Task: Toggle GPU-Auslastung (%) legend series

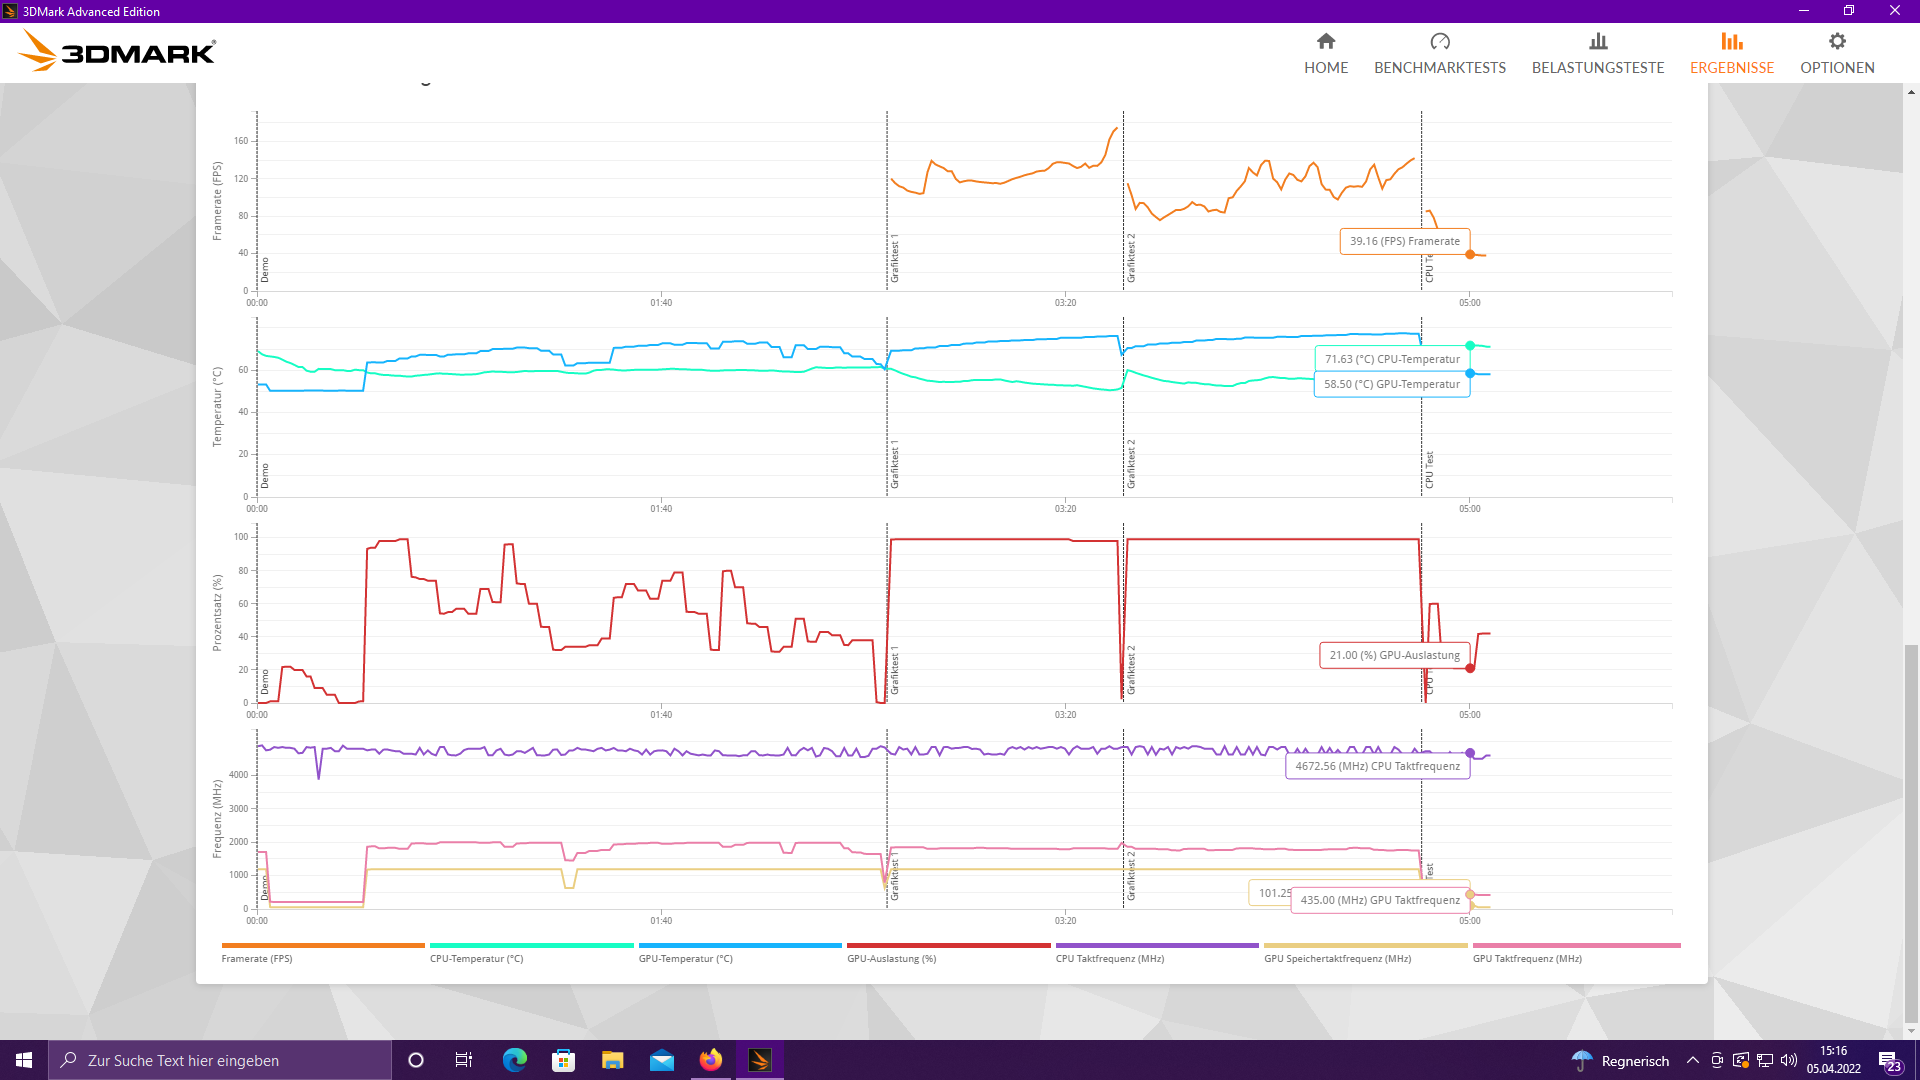Action: 891,958
